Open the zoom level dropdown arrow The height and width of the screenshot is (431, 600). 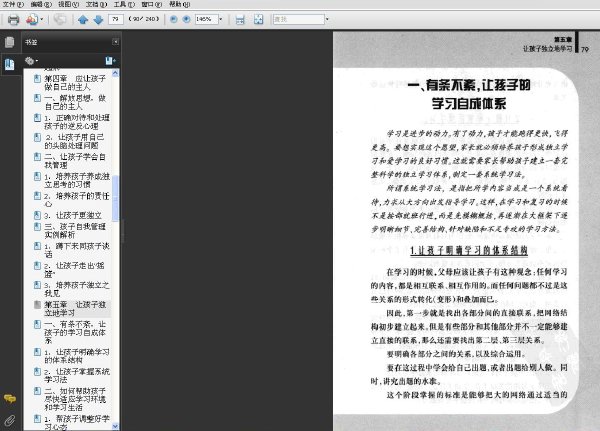(221, 19)
